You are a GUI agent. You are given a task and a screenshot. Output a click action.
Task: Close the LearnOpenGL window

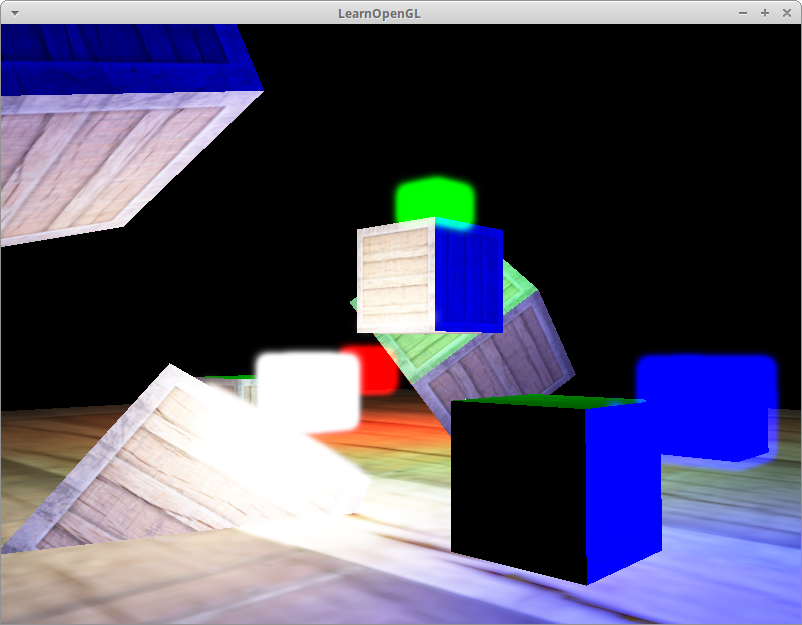click(x=787, y=13)
